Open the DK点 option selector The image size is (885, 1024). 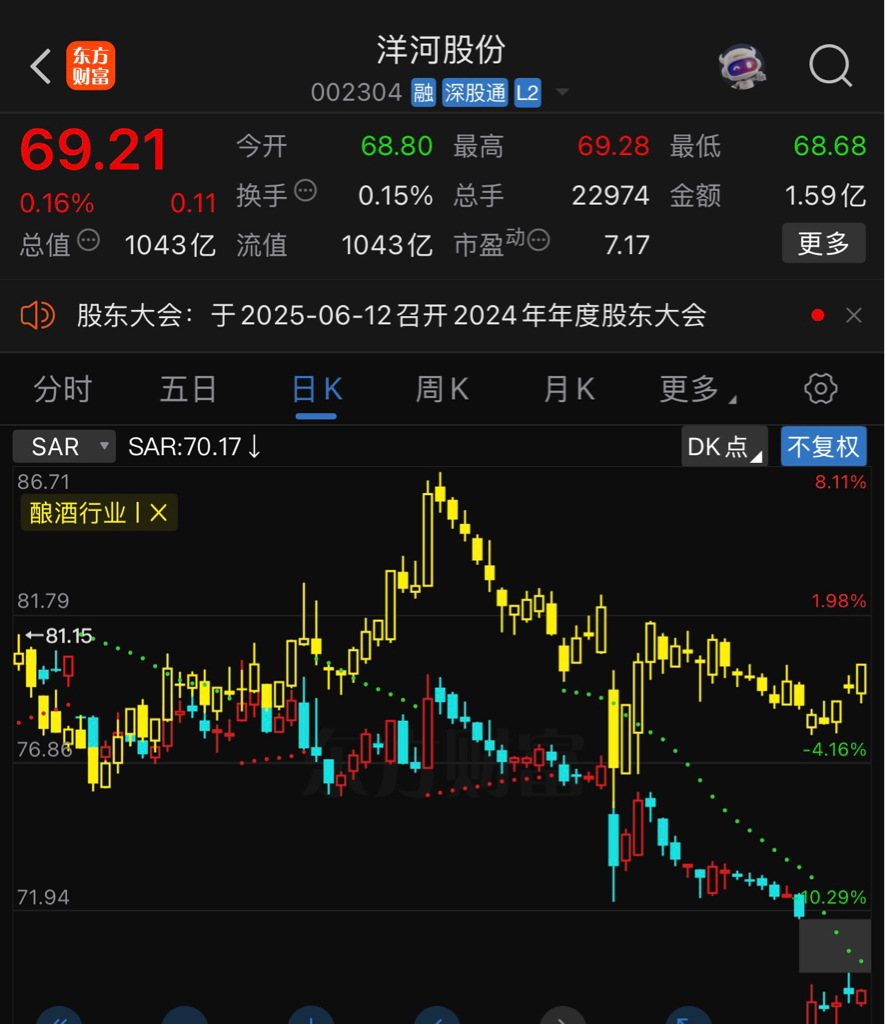click(725, 447)
